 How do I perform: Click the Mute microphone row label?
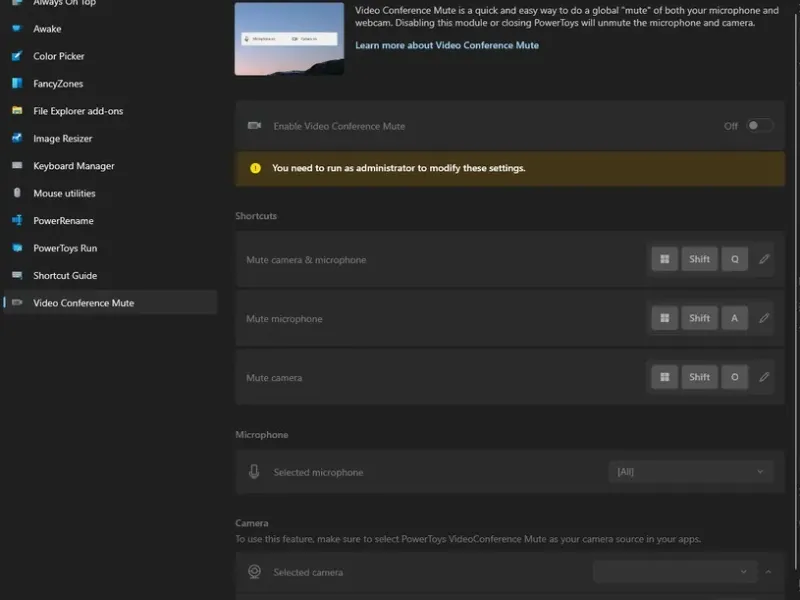click(284, 319)
